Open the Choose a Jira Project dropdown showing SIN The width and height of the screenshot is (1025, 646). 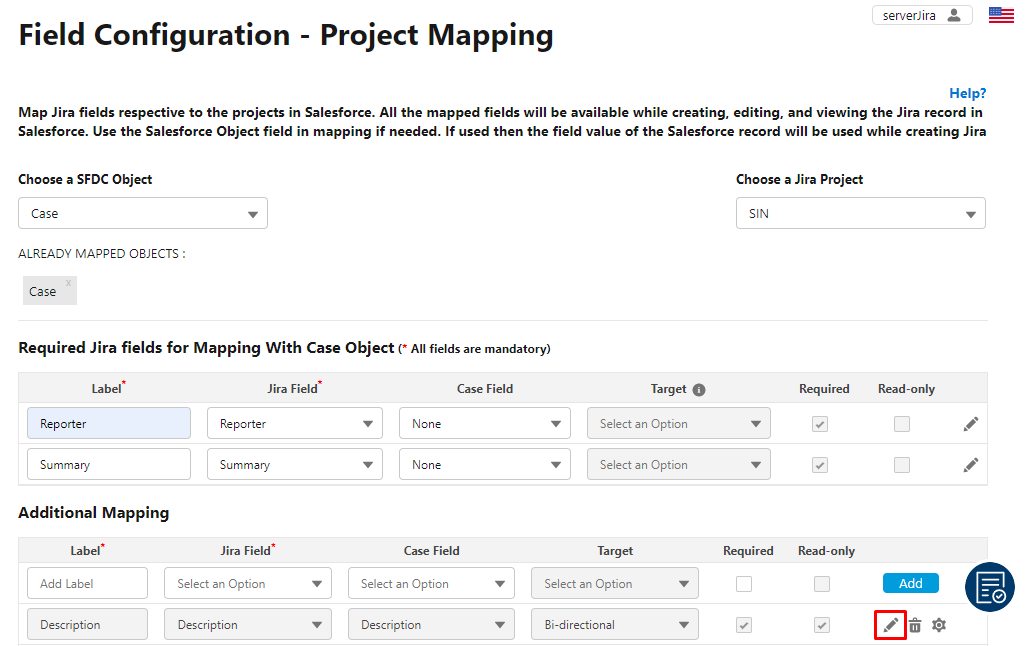point(860,213)
